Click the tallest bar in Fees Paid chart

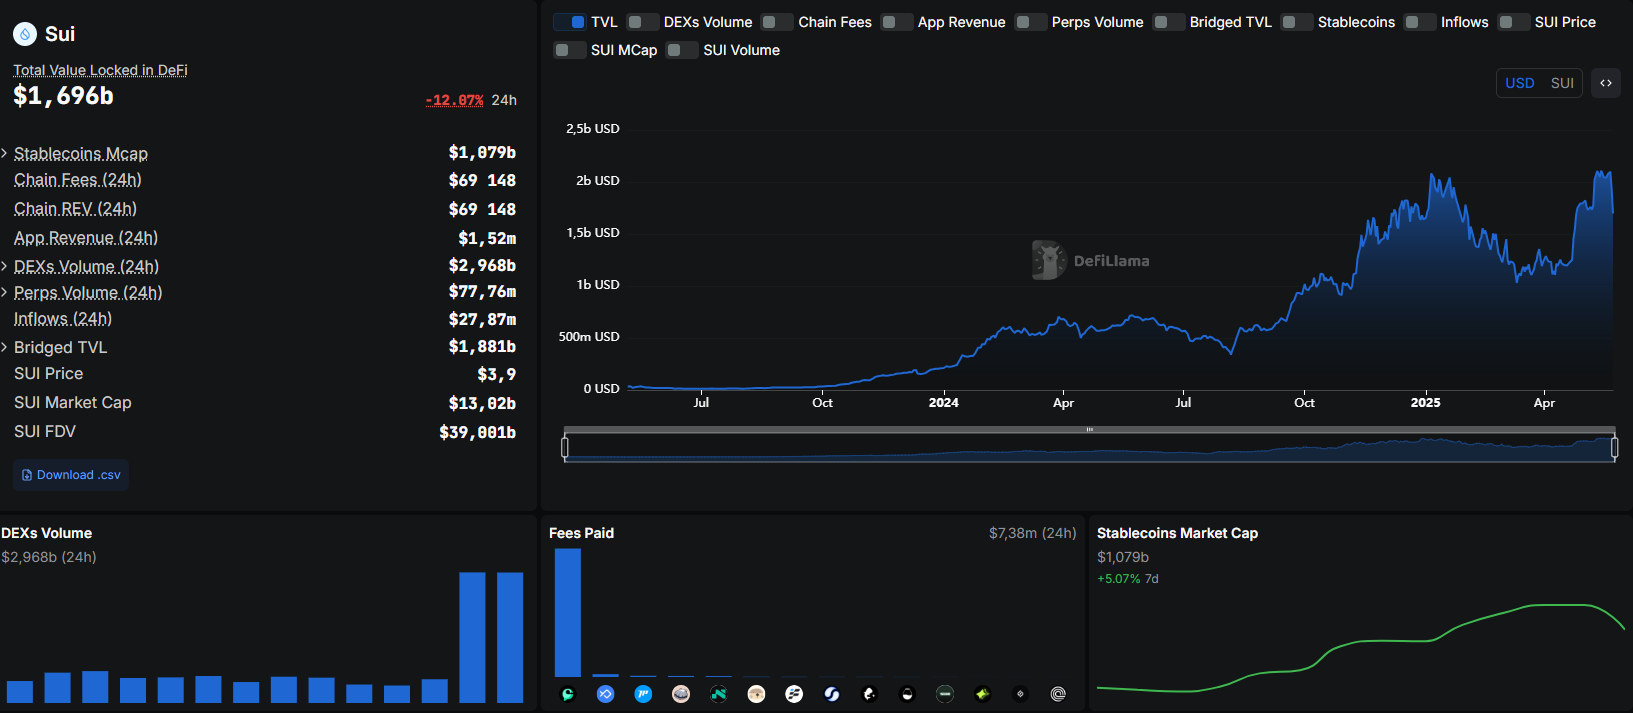coord(568,612)
